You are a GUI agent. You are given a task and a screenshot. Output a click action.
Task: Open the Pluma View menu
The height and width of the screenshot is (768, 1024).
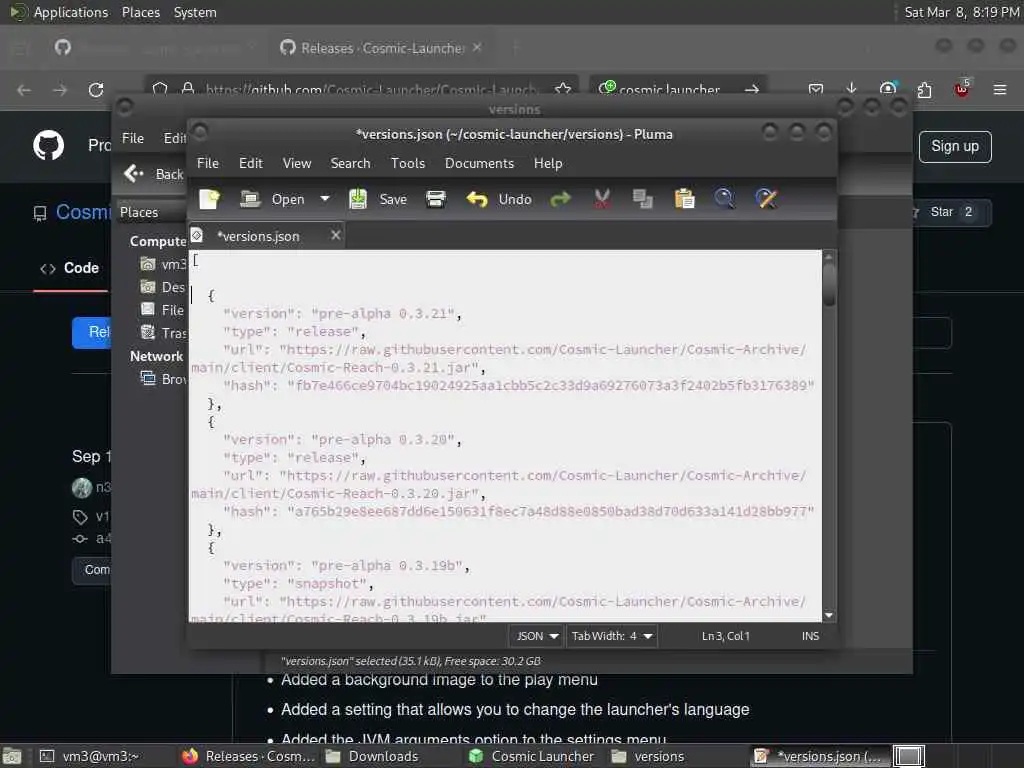click(296, 163)
